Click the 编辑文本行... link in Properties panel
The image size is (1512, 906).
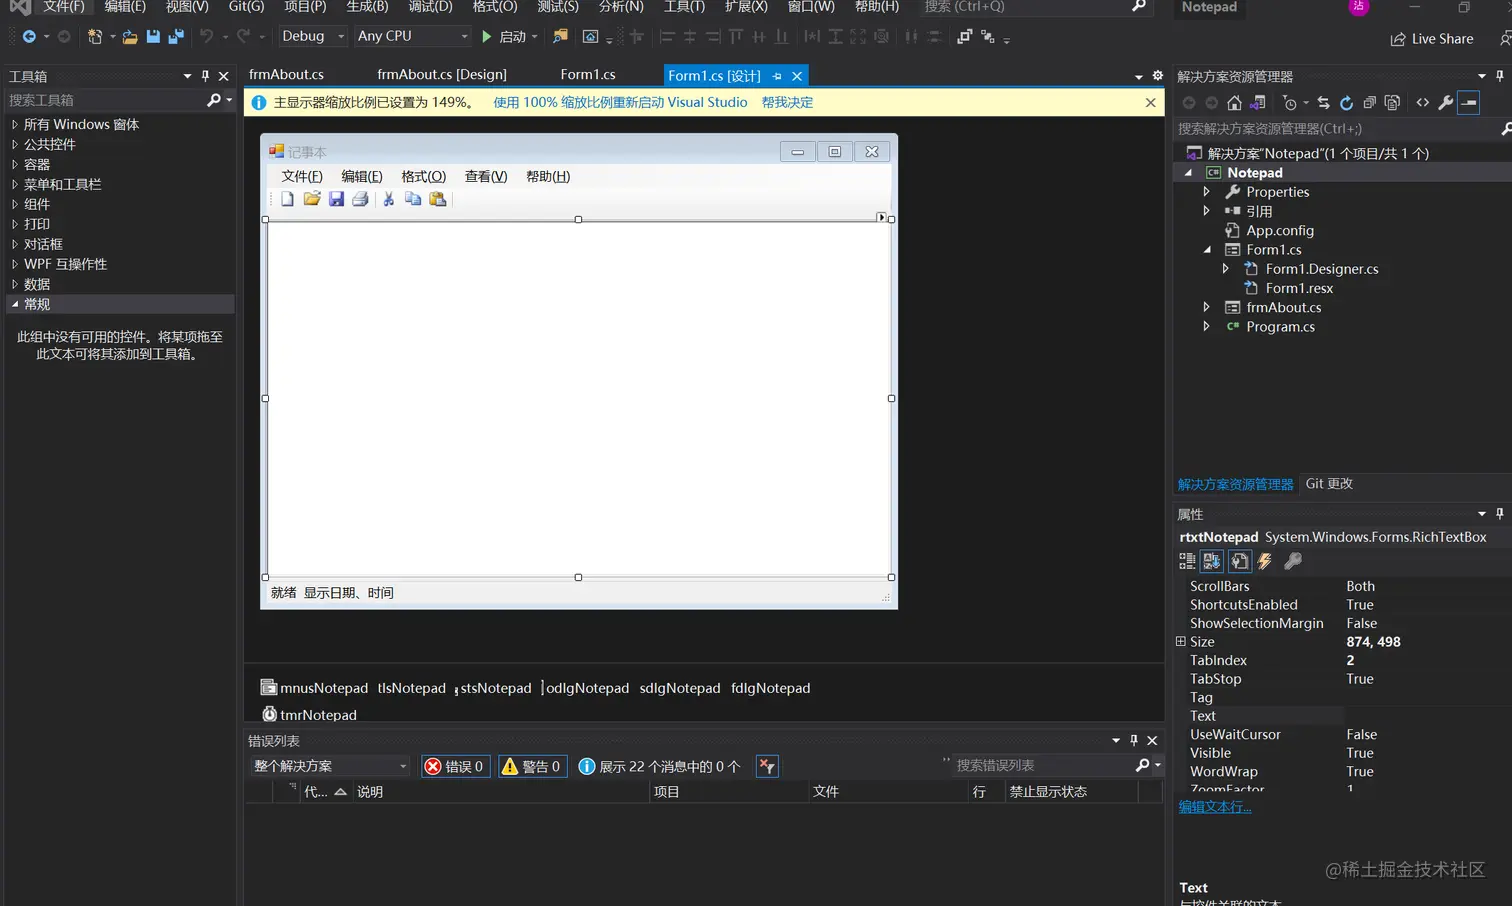(1215, 807)
